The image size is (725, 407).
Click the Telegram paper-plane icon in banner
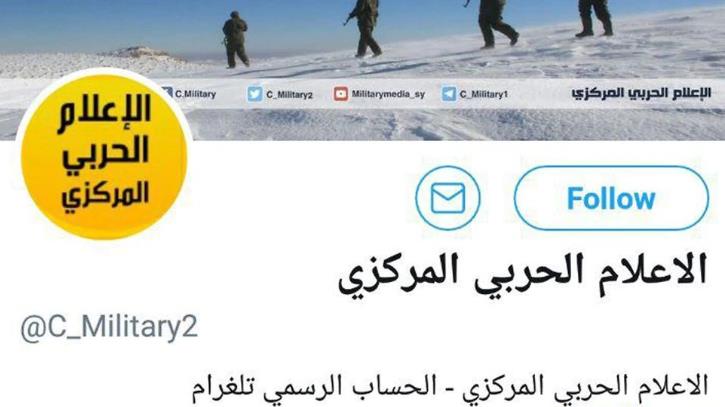click(449, 94)
